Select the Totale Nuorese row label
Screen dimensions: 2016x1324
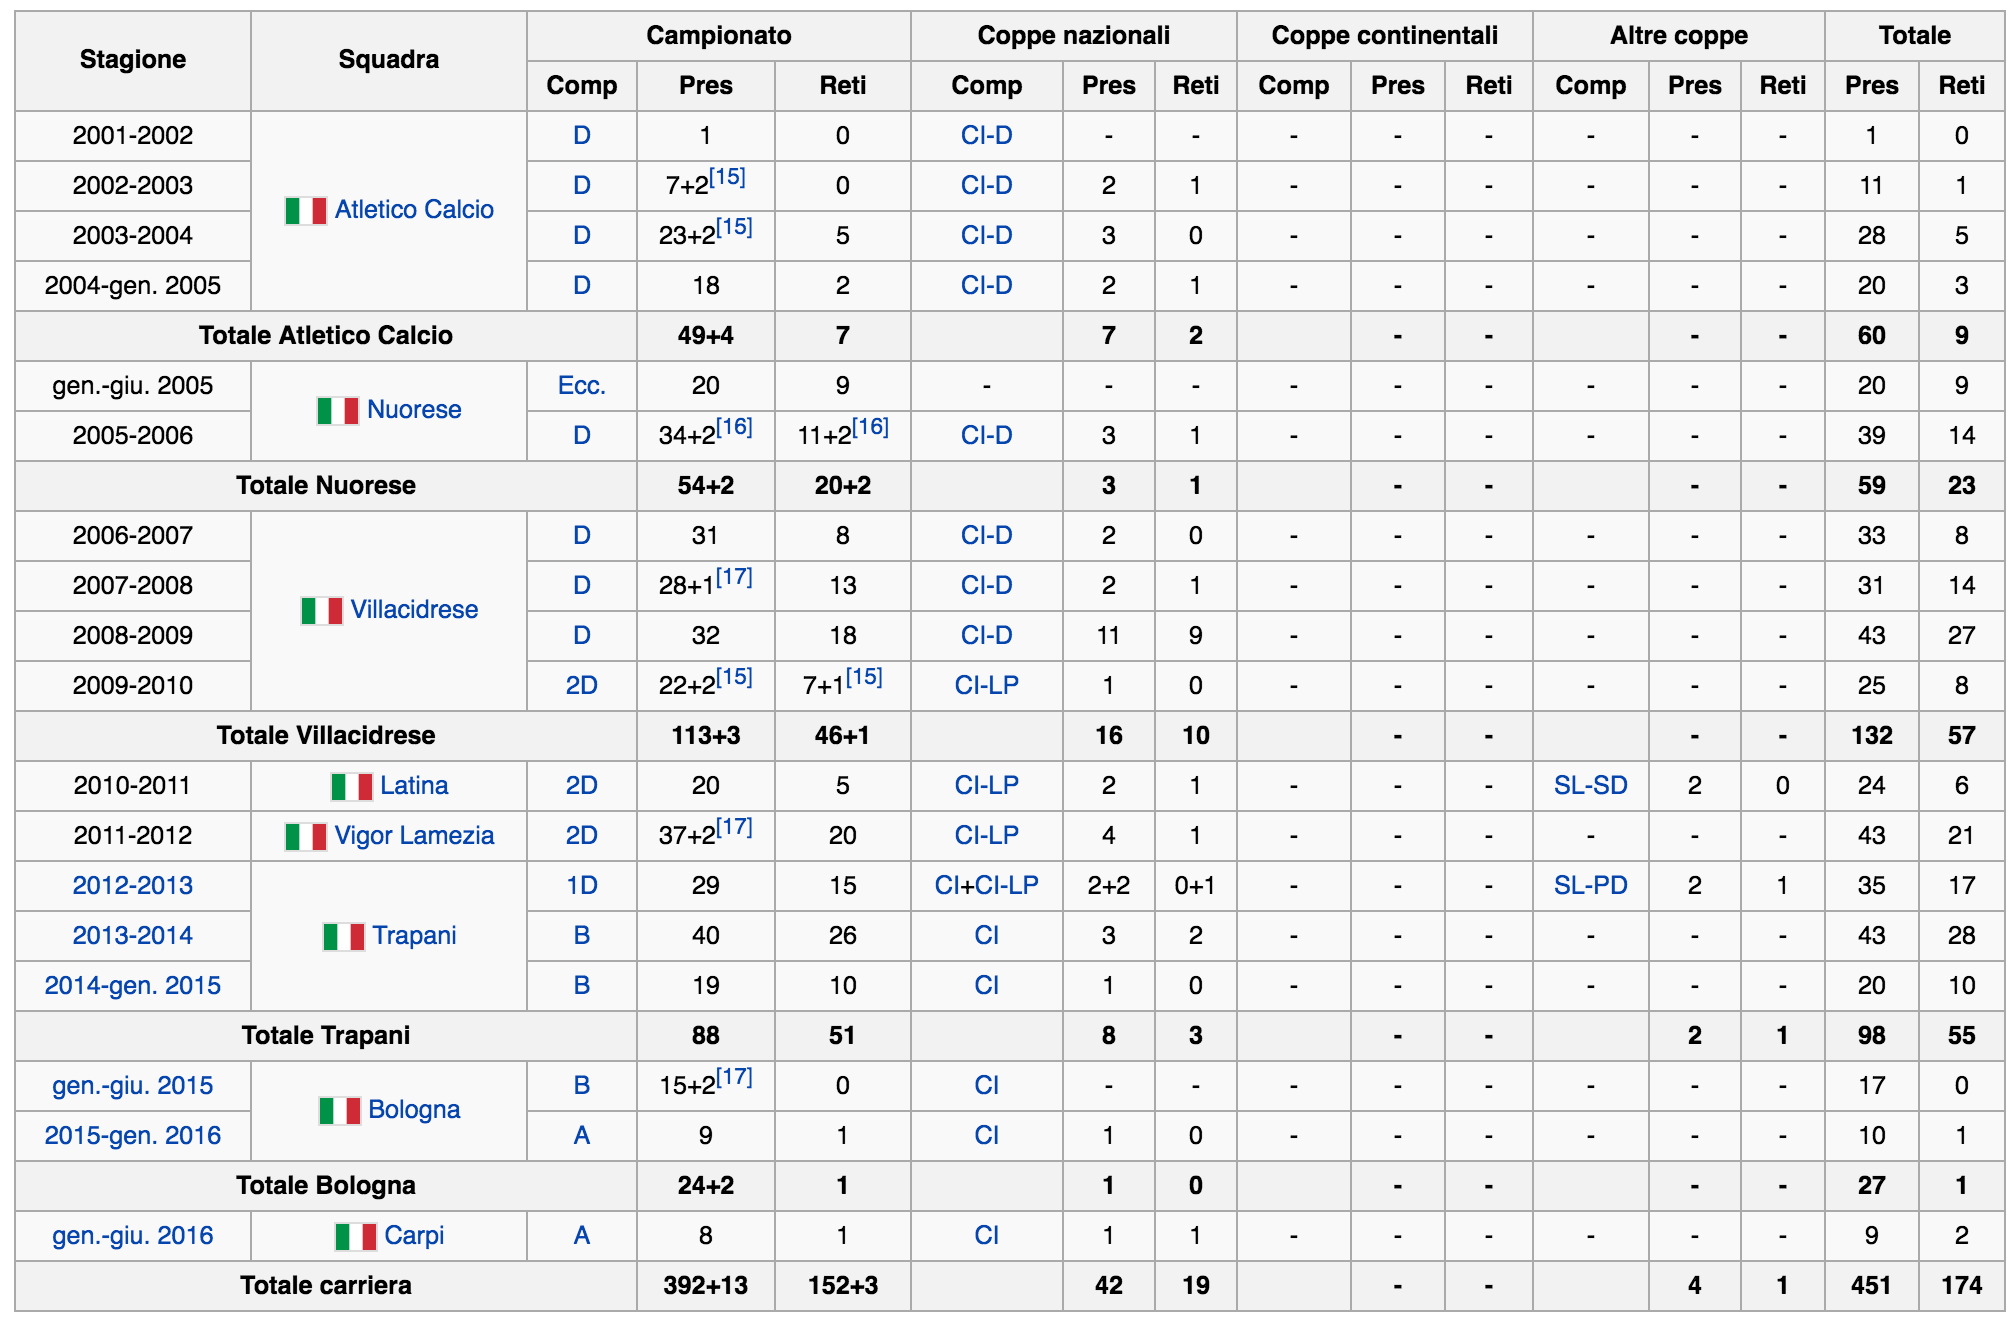pyautogui.click(x=326, y=486)
